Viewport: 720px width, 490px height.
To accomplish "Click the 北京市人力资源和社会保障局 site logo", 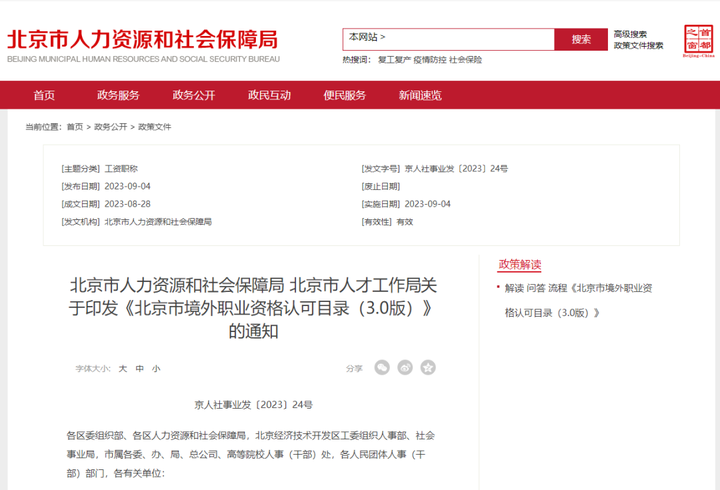I will point(143,45).
